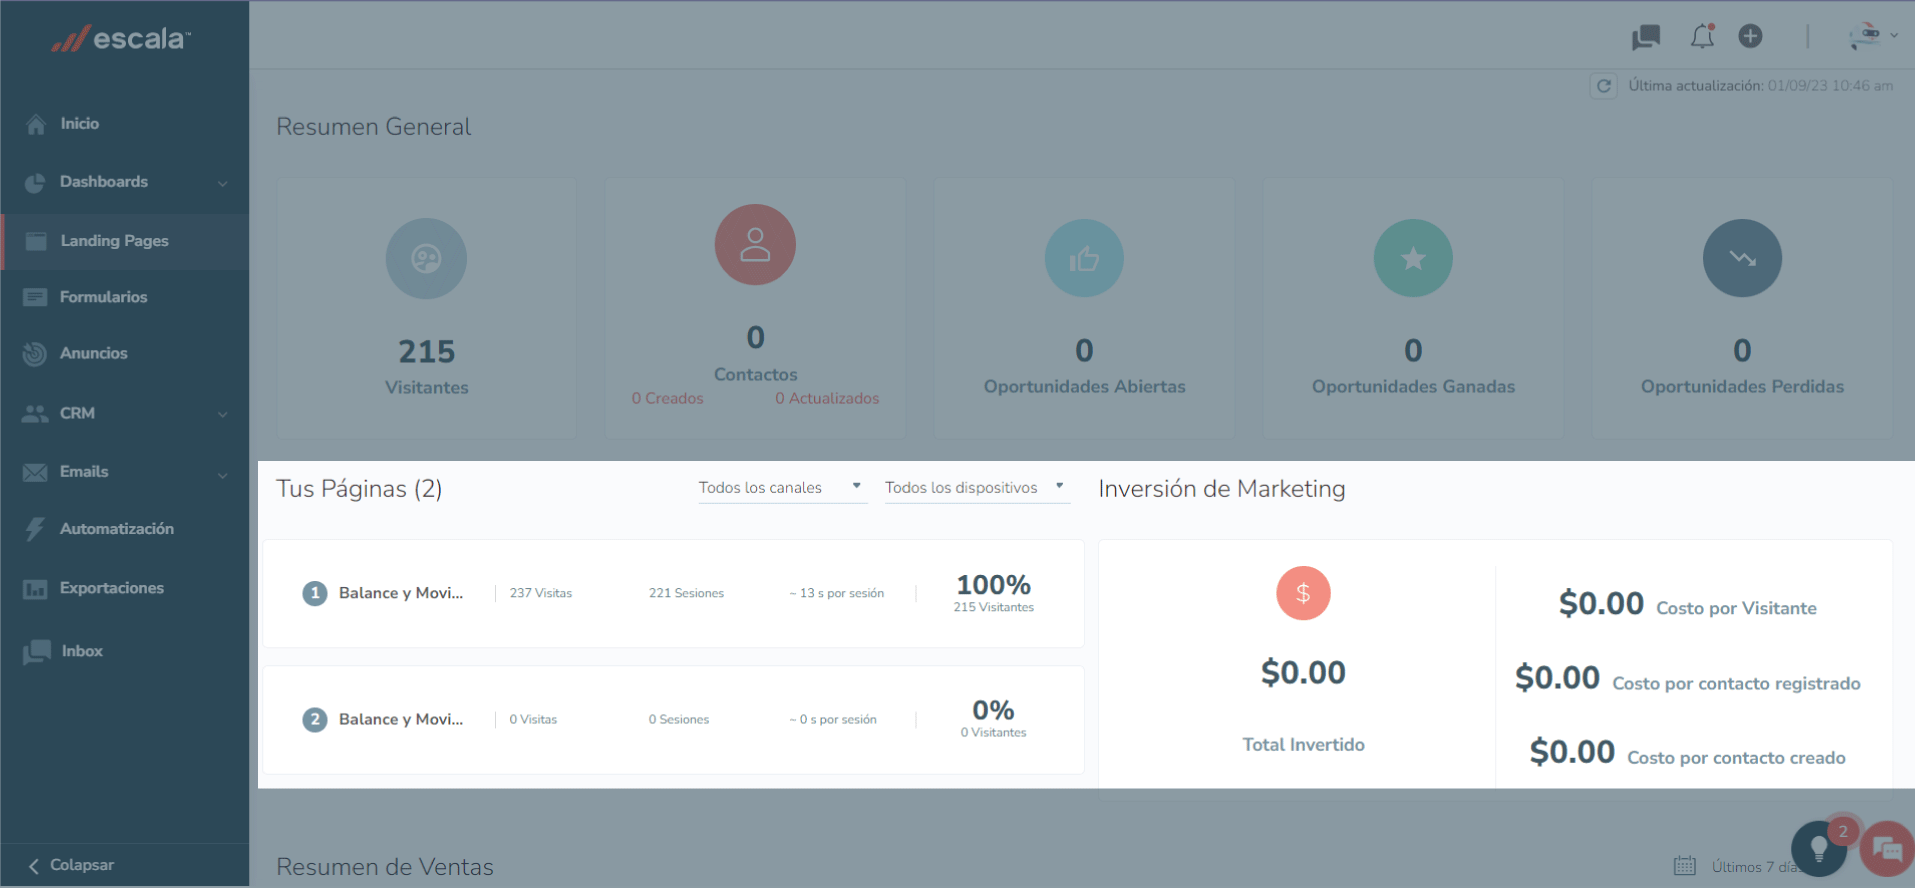
Task: Collapse the sidebar with Colapsar
Action: tap(71, 865)
